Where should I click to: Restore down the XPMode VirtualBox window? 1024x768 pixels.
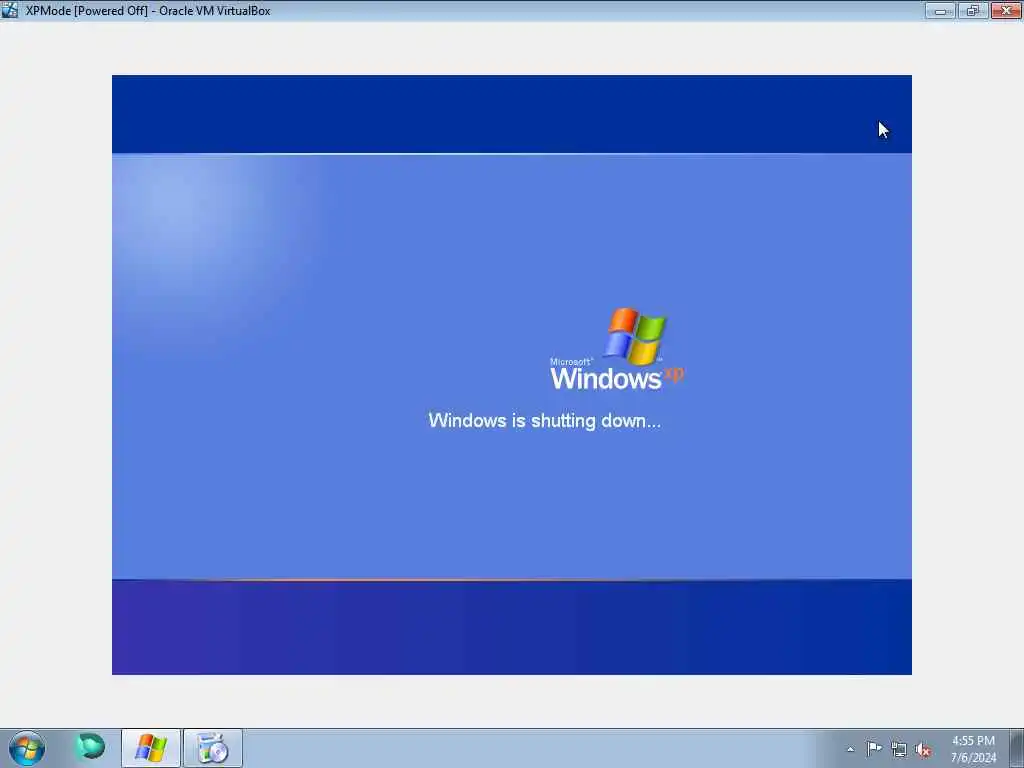973,10
